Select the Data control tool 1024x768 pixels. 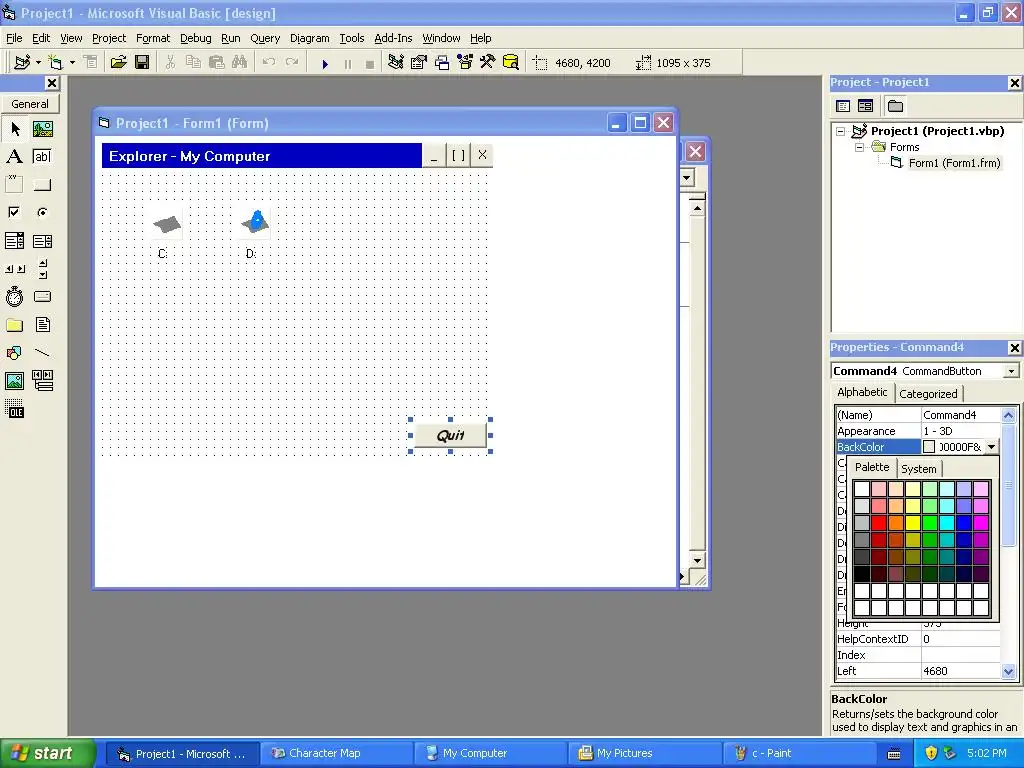[x=43, y=381]
